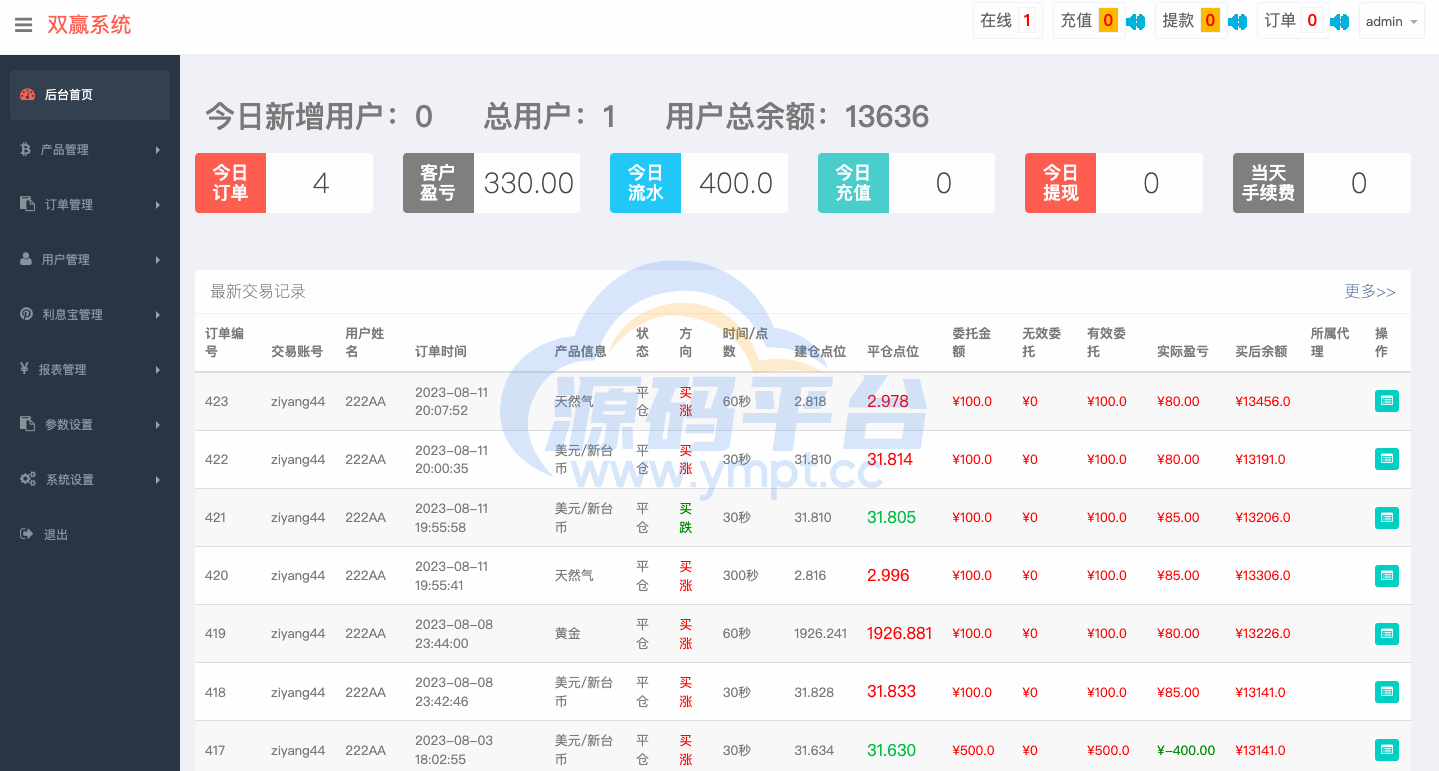
Task: Open details icon for order 419
Action: [x=1386, y=633]
